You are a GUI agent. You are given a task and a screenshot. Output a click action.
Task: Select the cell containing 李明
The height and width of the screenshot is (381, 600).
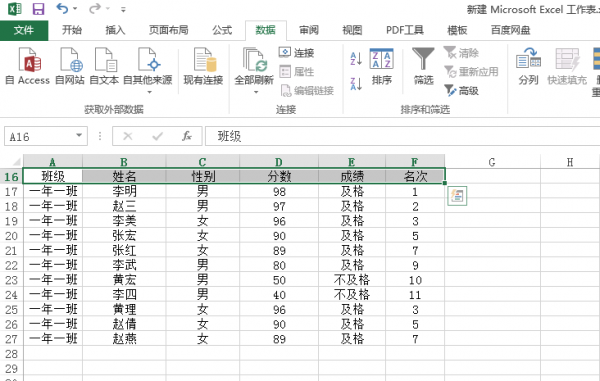pyautogui.click(x=124, y=191)
